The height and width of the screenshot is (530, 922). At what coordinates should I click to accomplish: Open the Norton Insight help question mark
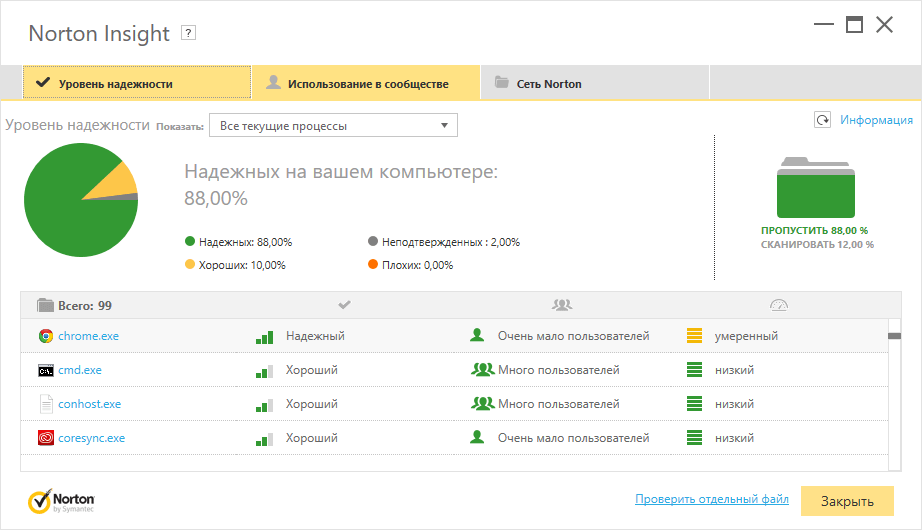[188, 33]
